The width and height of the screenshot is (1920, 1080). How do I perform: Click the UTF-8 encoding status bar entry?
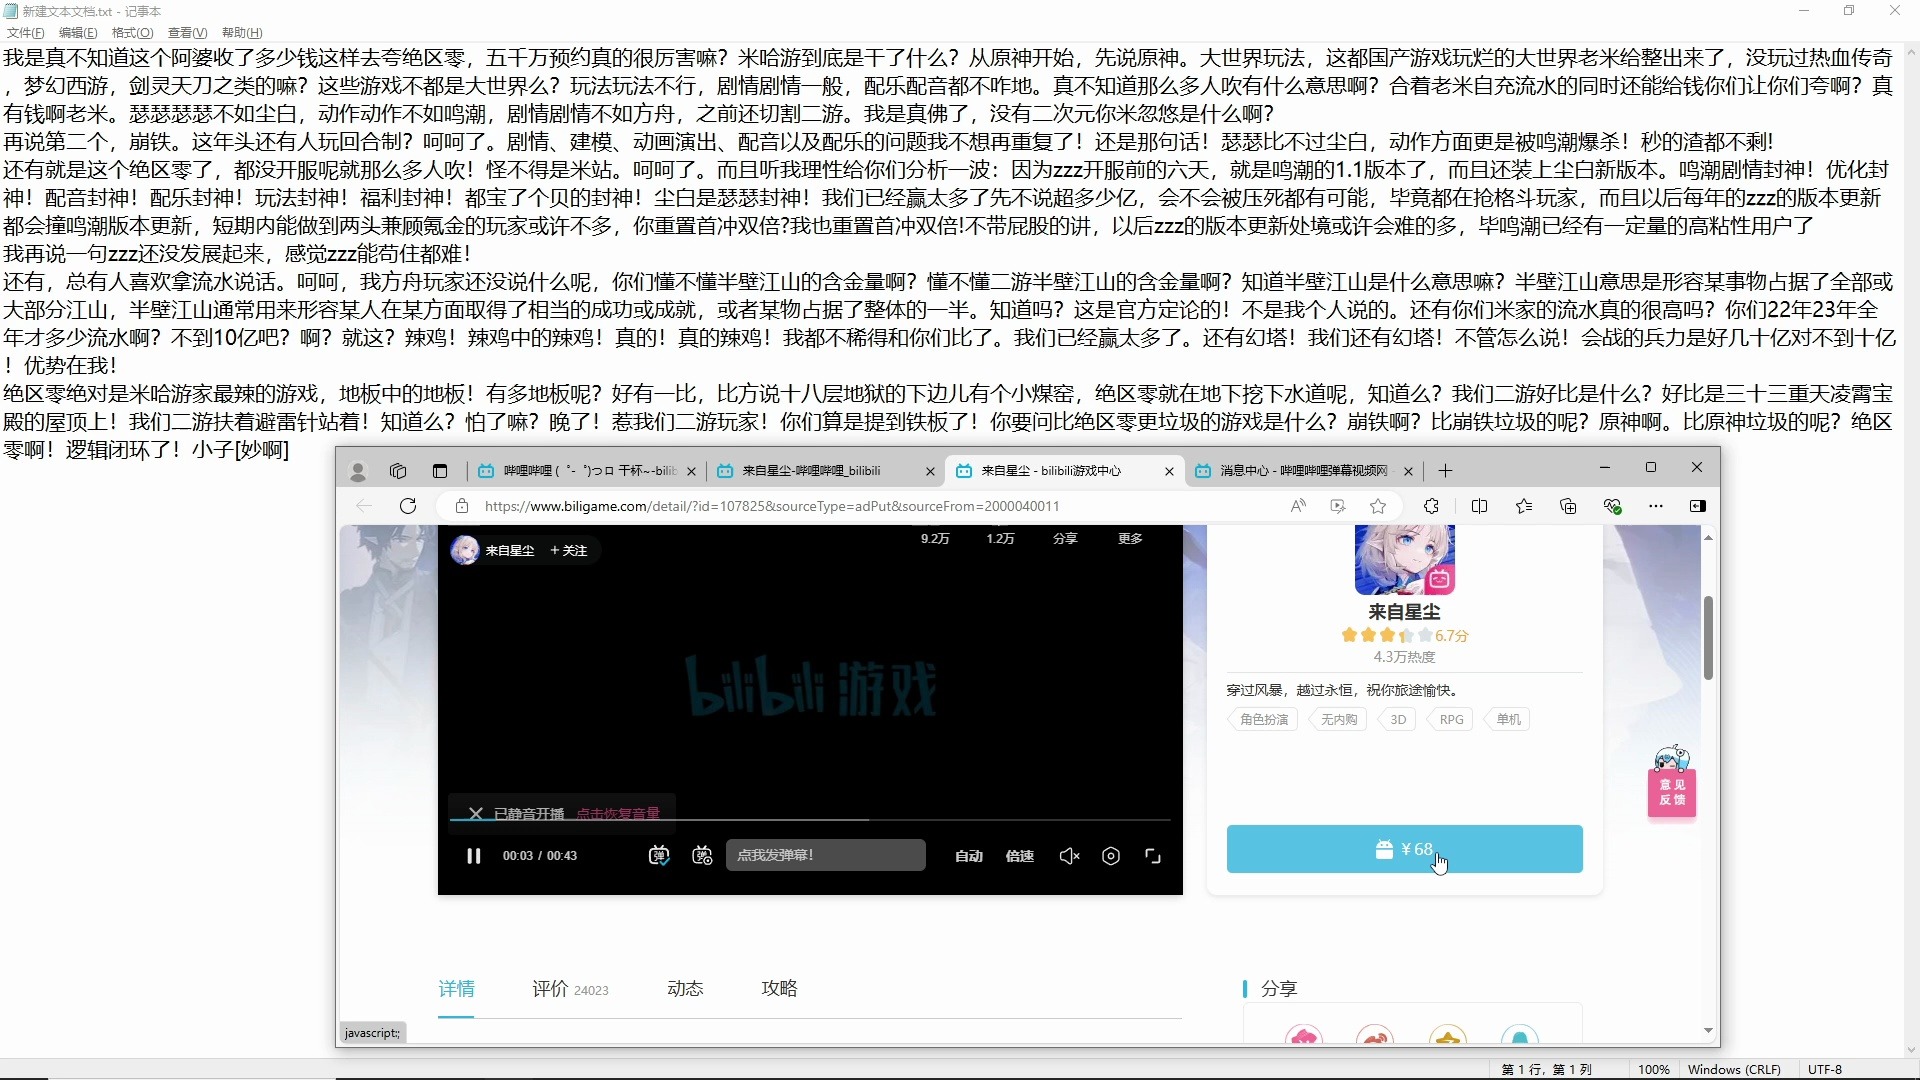click(x=1825, y=1069)
